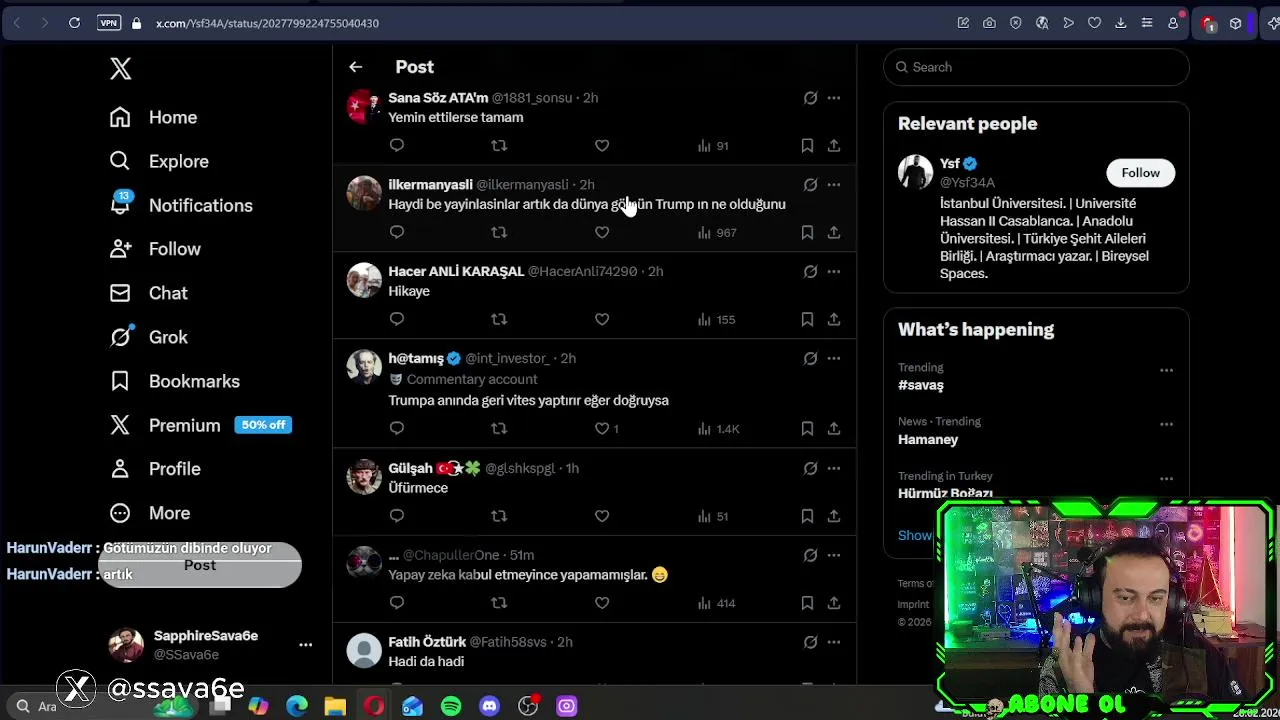
Task: Like the Hacer ANLİ KARAŞAL reply
Action: click(602, 320)
